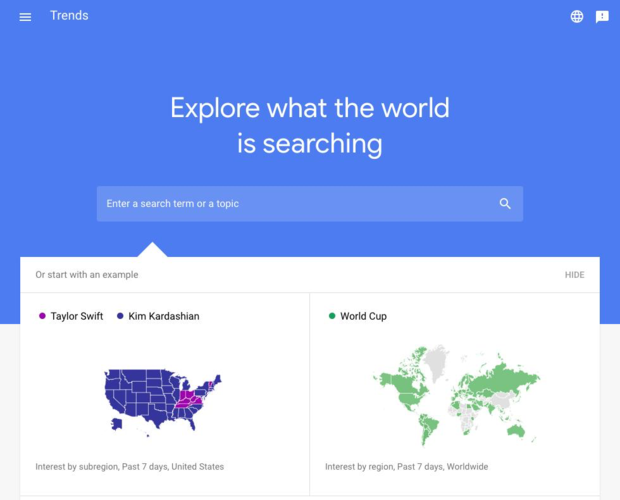This screenshot has width=620, height=500.
Task: Select the Taylor Swift term label
Action: click(77, 316)
